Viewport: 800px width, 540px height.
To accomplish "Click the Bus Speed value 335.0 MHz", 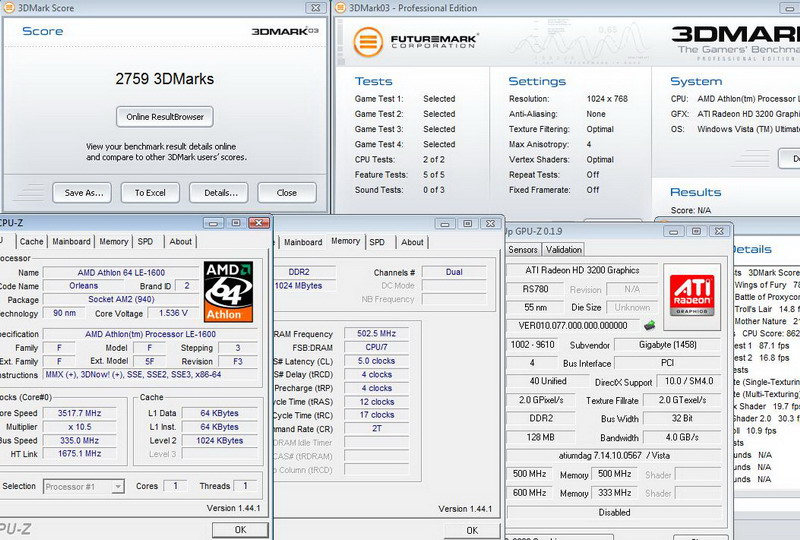I will click(x=80, y=440).
